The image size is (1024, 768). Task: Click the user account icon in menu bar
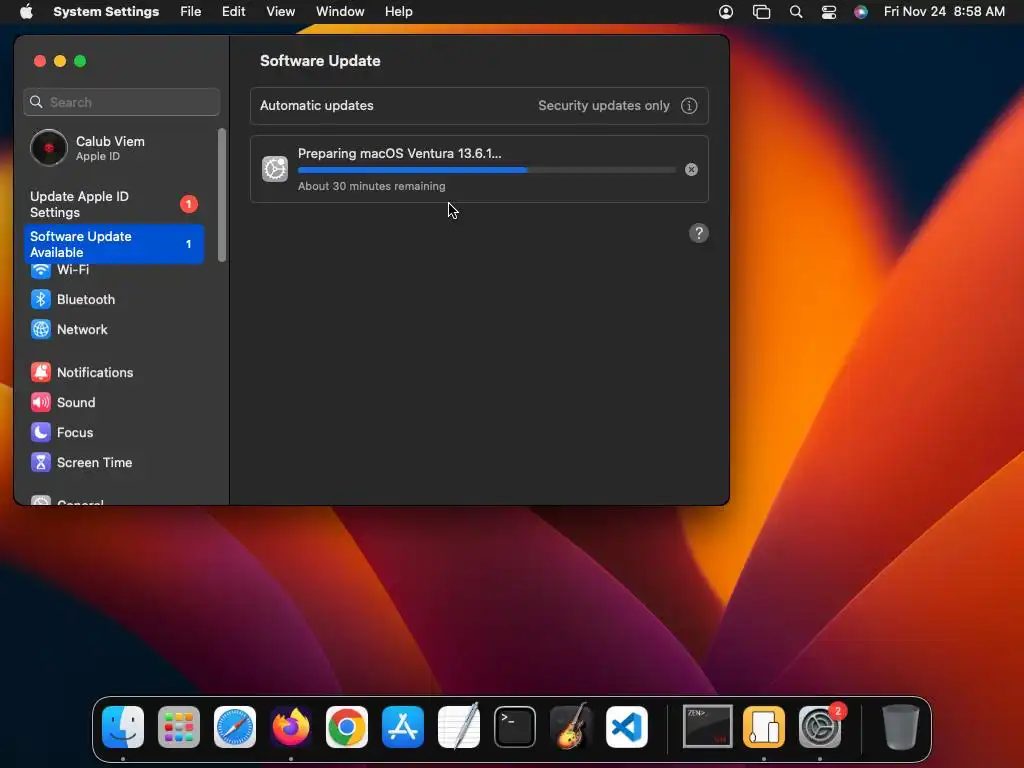point(726,12)
